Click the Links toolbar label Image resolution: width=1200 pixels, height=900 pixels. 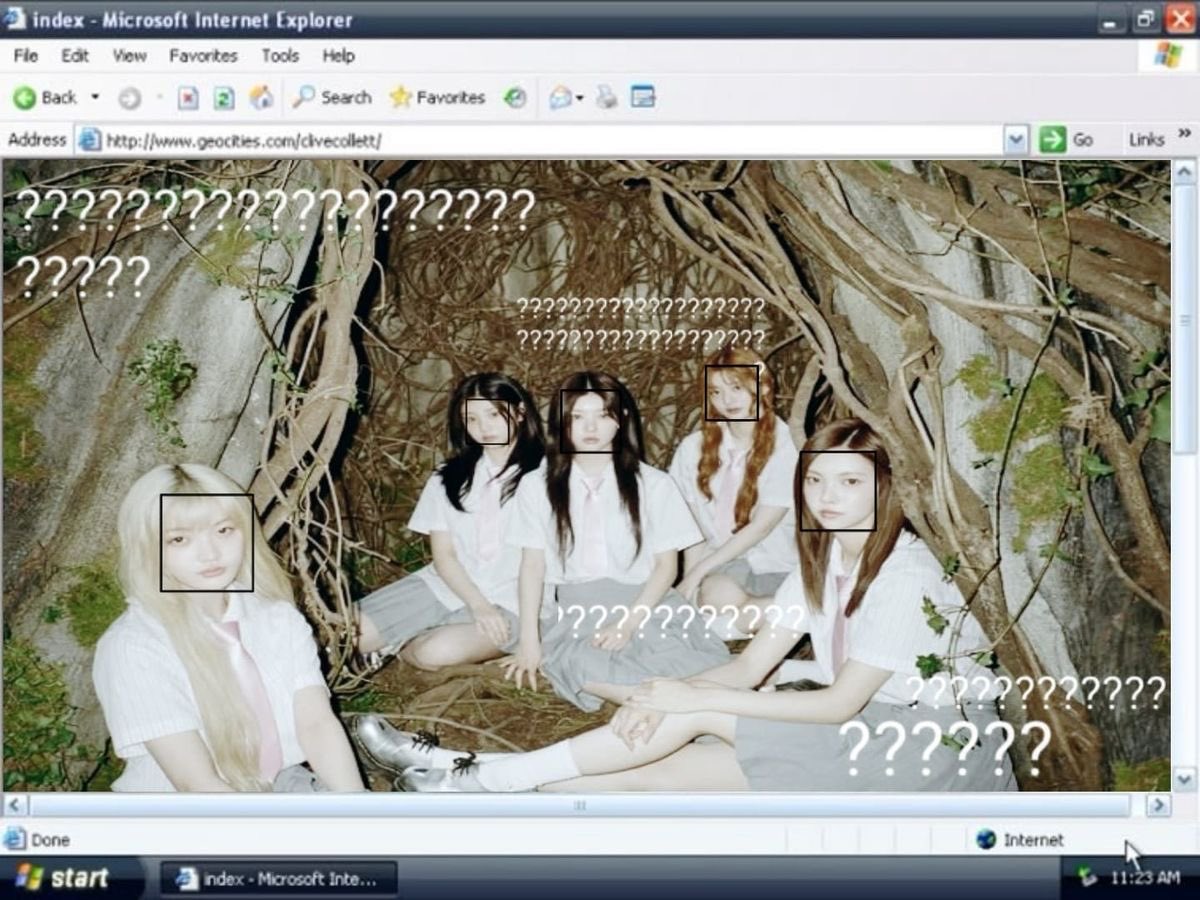[1146, 140]
